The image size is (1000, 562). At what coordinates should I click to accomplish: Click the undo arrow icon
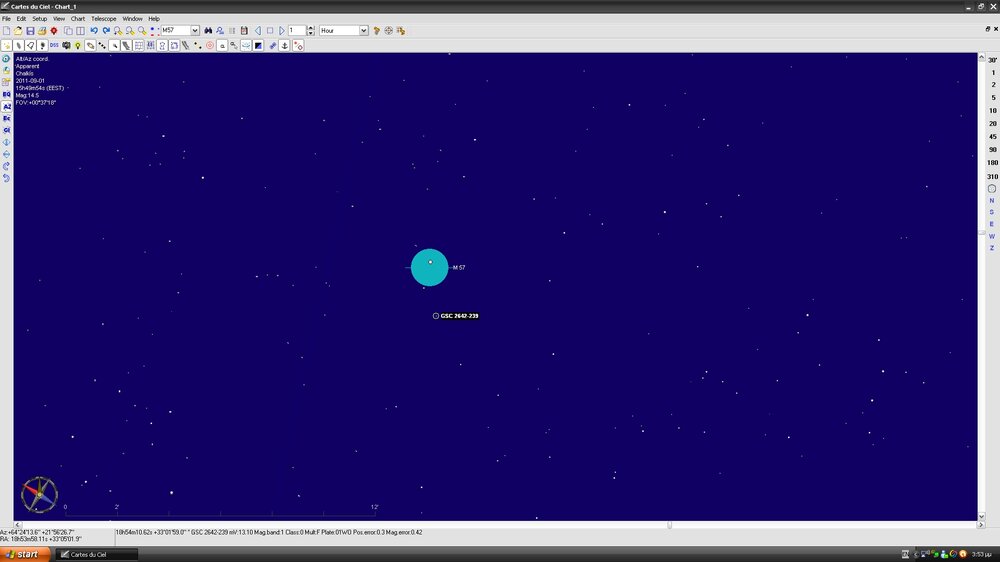(x=93, y=31)
